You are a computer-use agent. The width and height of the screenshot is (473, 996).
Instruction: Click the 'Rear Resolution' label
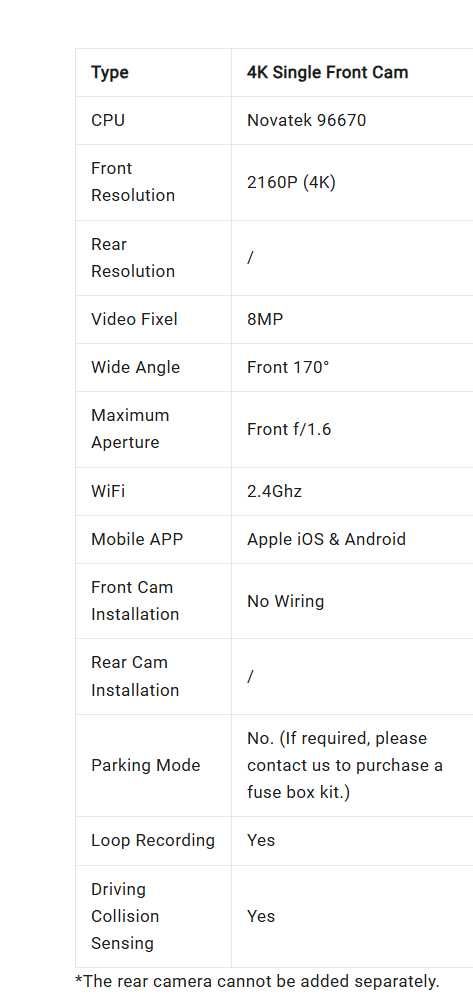133,258
